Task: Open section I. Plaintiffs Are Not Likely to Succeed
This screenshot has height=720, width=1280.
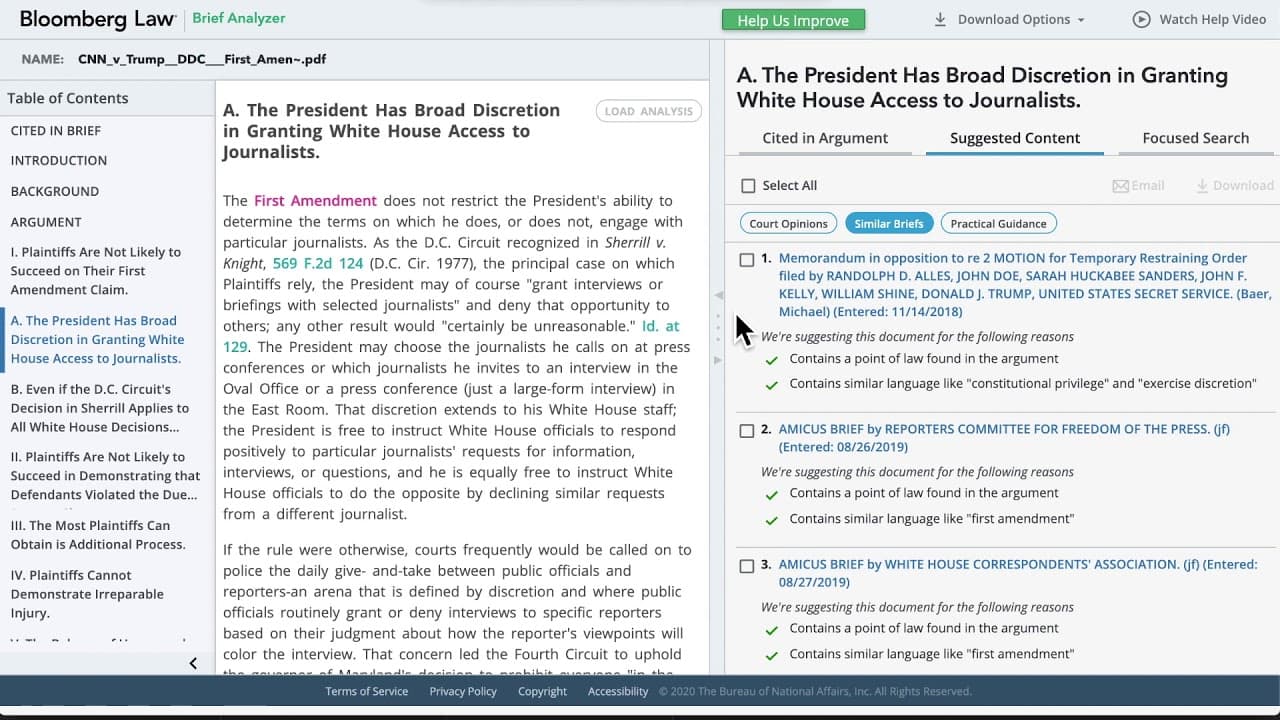Action: click(x=96, y=271)
